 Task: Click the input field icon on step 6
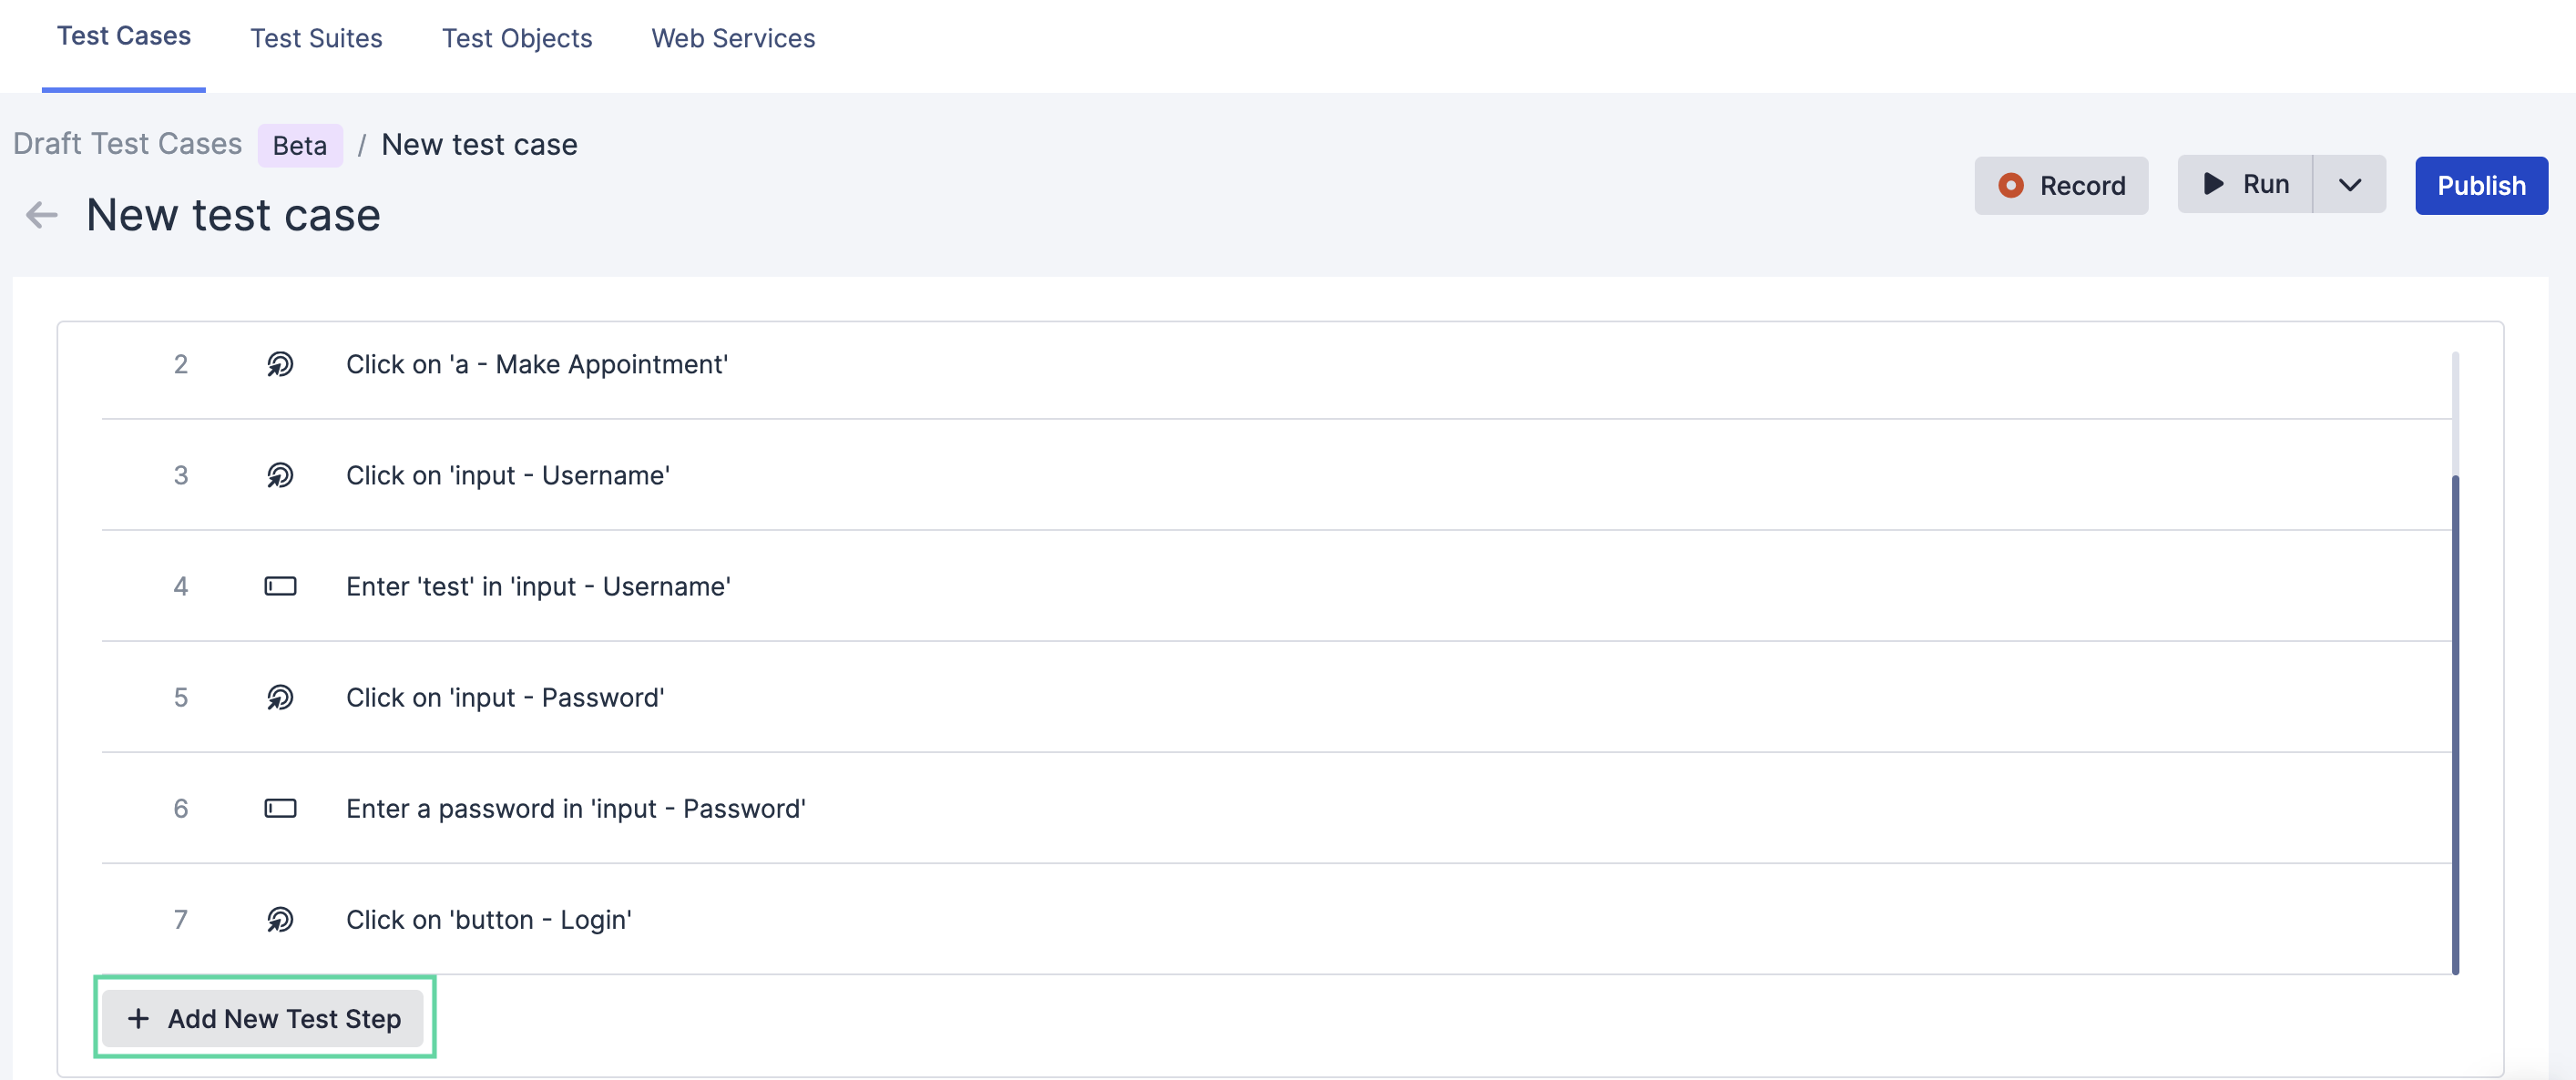(x=280, y=808)
